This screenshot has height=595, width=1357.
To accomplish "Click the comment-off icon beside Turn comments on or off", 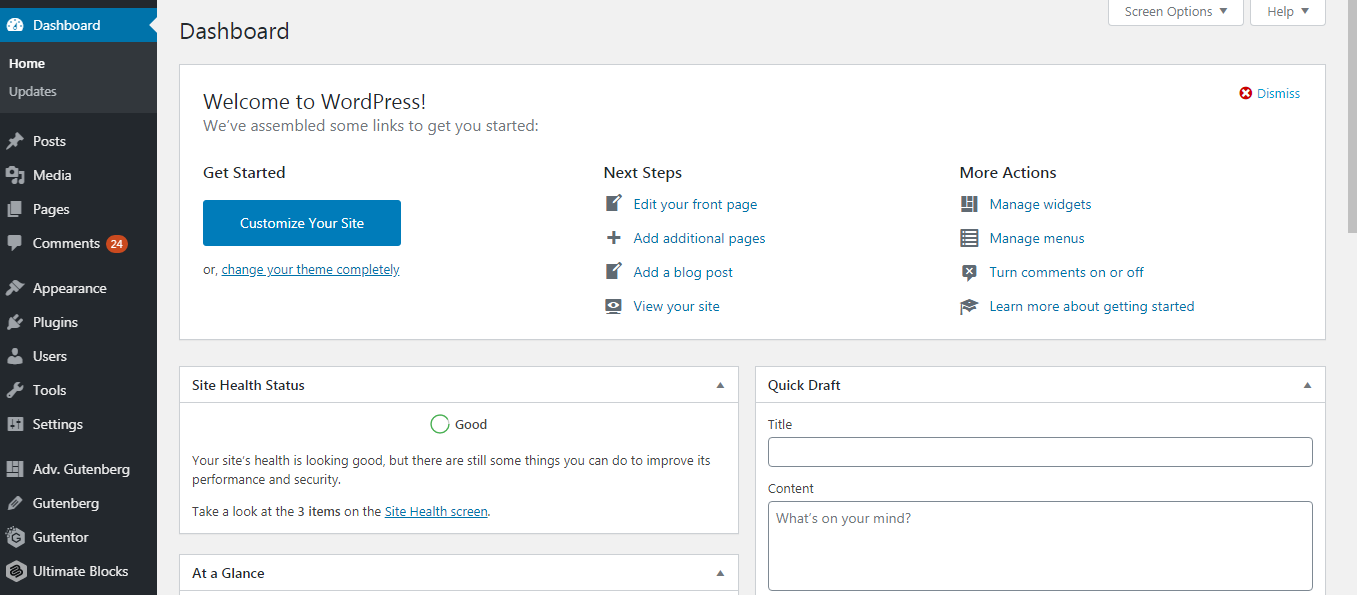I will click(x=969, y=272).
